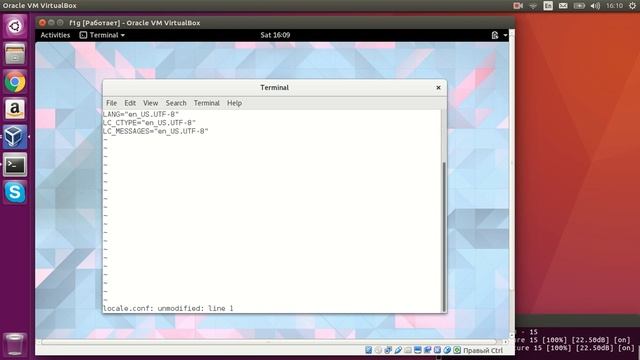Open guest clock showing Sat 16:09

[275, 35]
